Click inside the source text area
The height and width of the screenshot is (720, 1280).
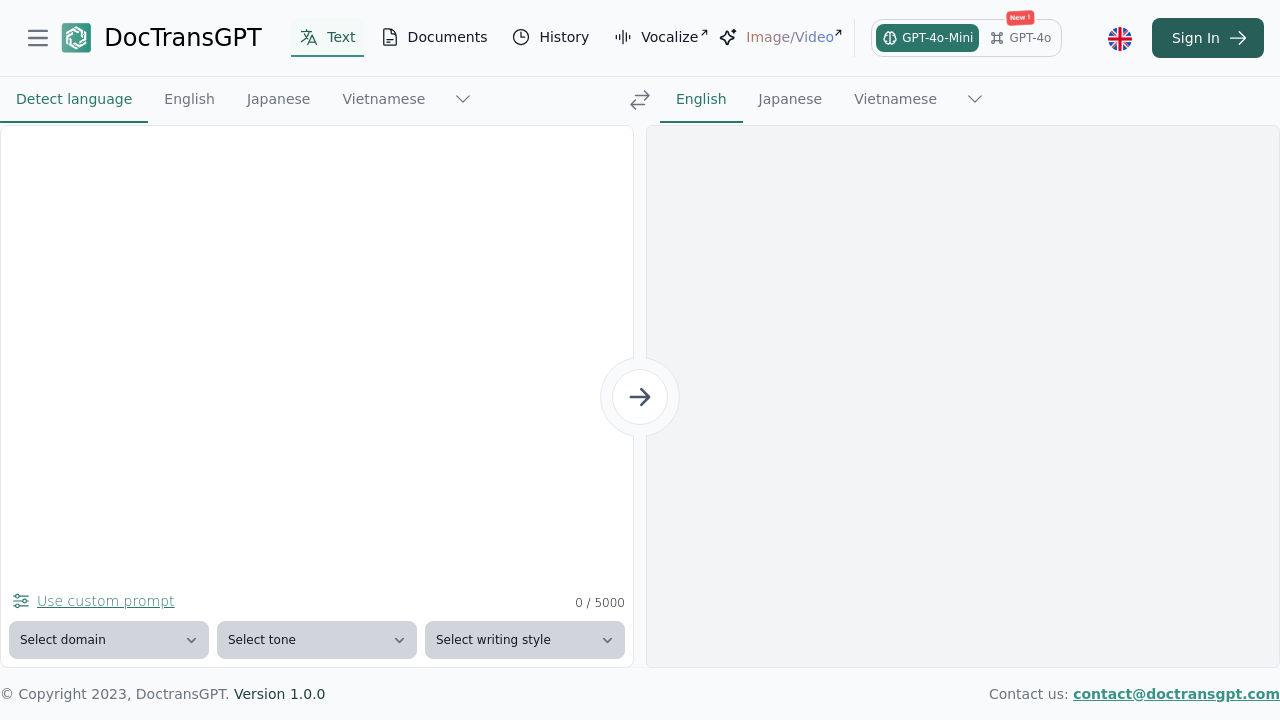[316, 350]
